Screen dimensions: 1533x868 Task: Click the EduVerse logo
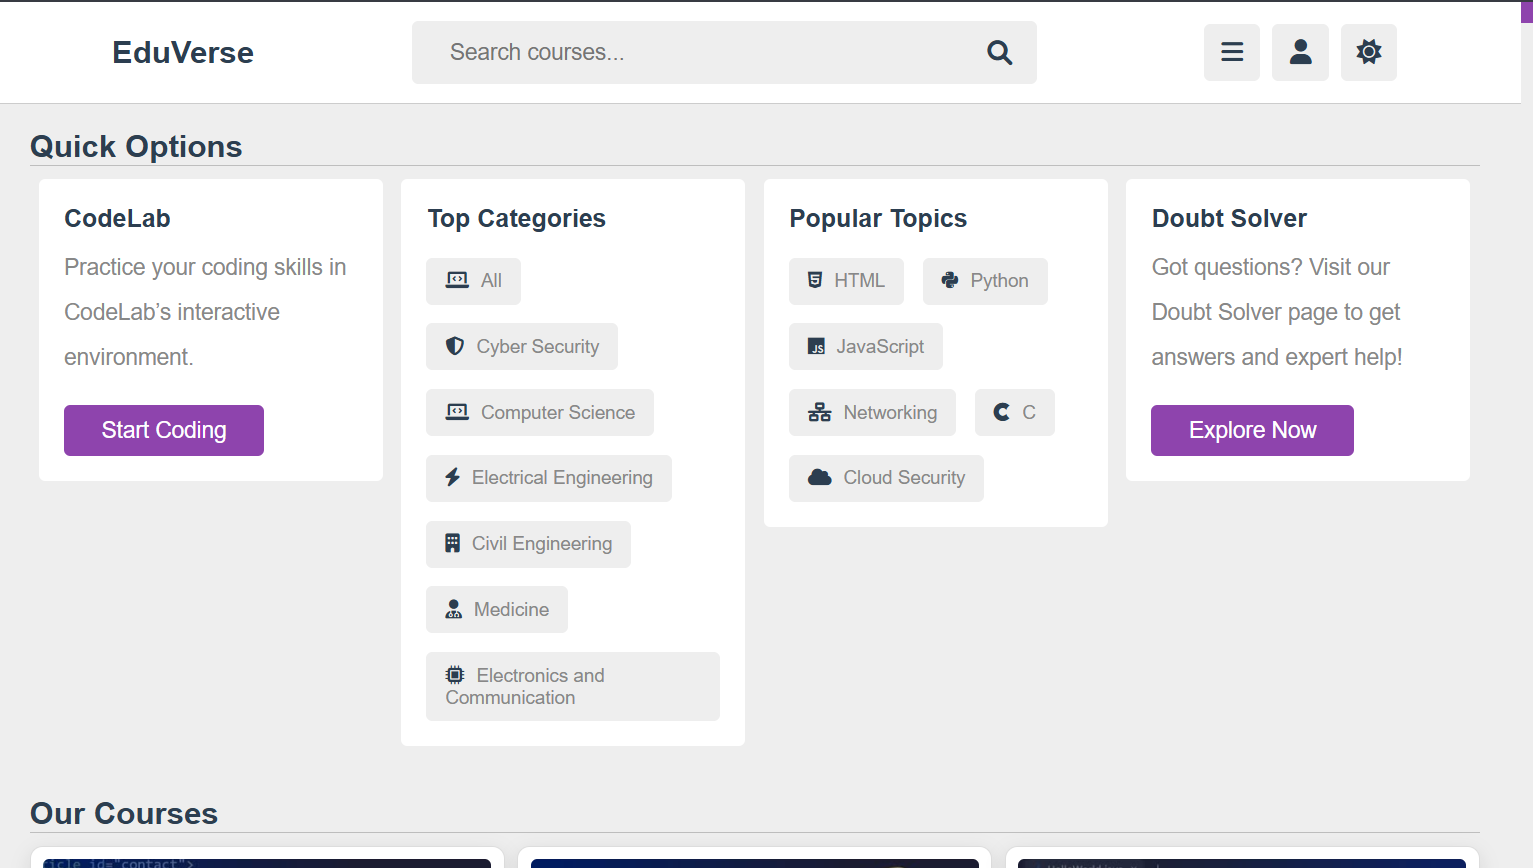coord(183,52)
